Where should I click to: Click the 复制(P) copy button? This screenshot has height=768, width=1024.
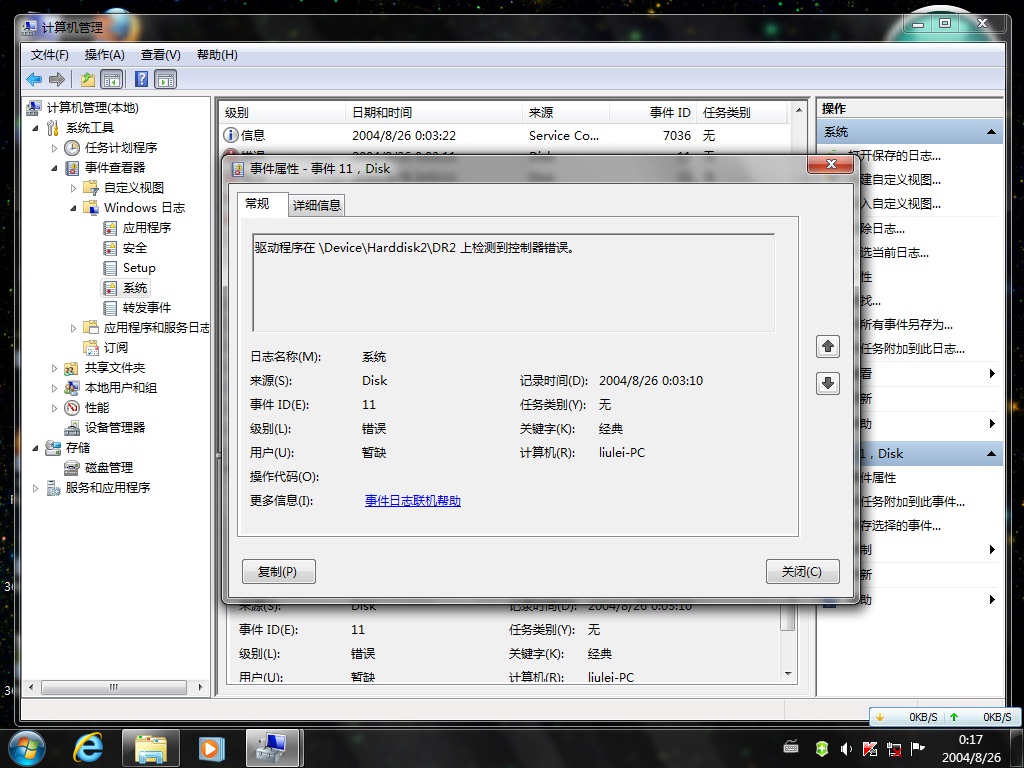click(278, 571)
